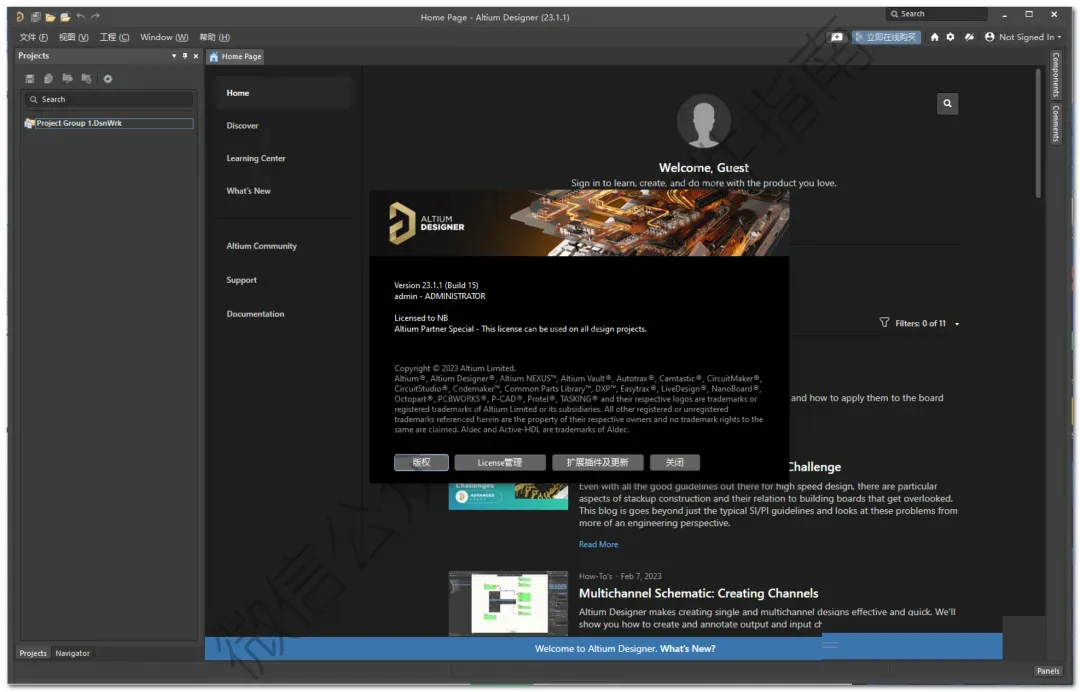Click the Project Group 1.DsnWrk icon

30,123
